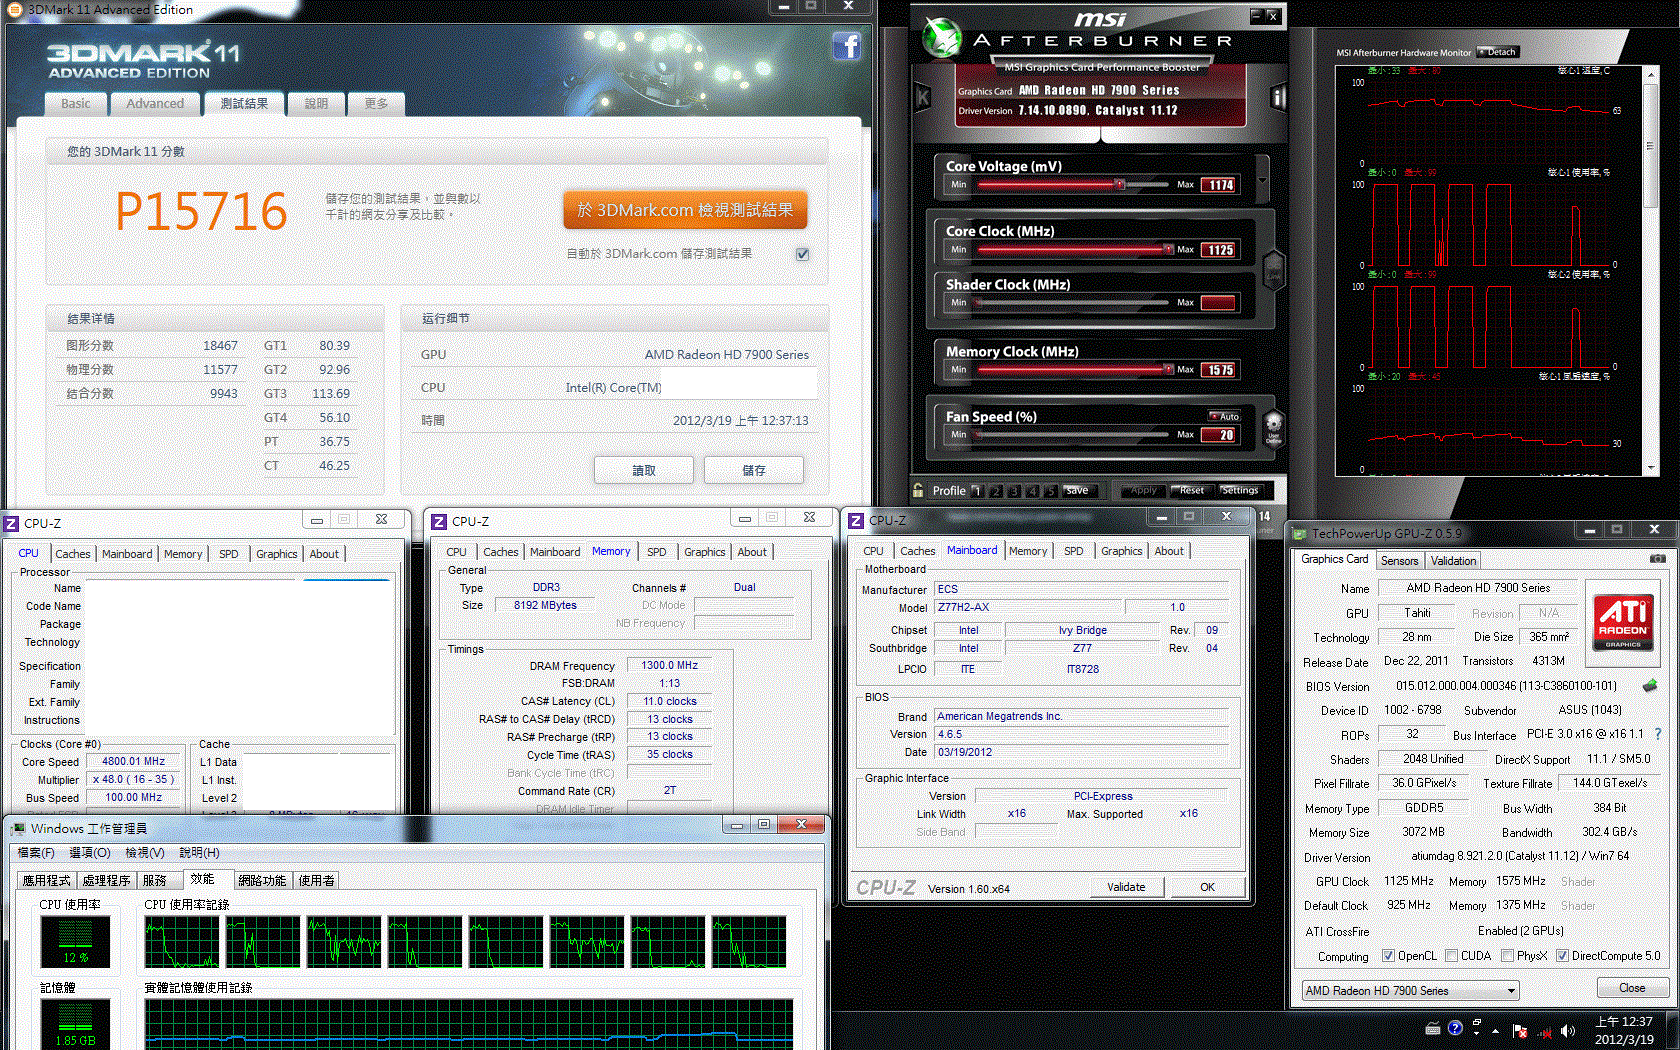This screenshot has width=1680, height=1050.
Task: Select Afterburner profile slot 4
Action: coord(1032,491)
